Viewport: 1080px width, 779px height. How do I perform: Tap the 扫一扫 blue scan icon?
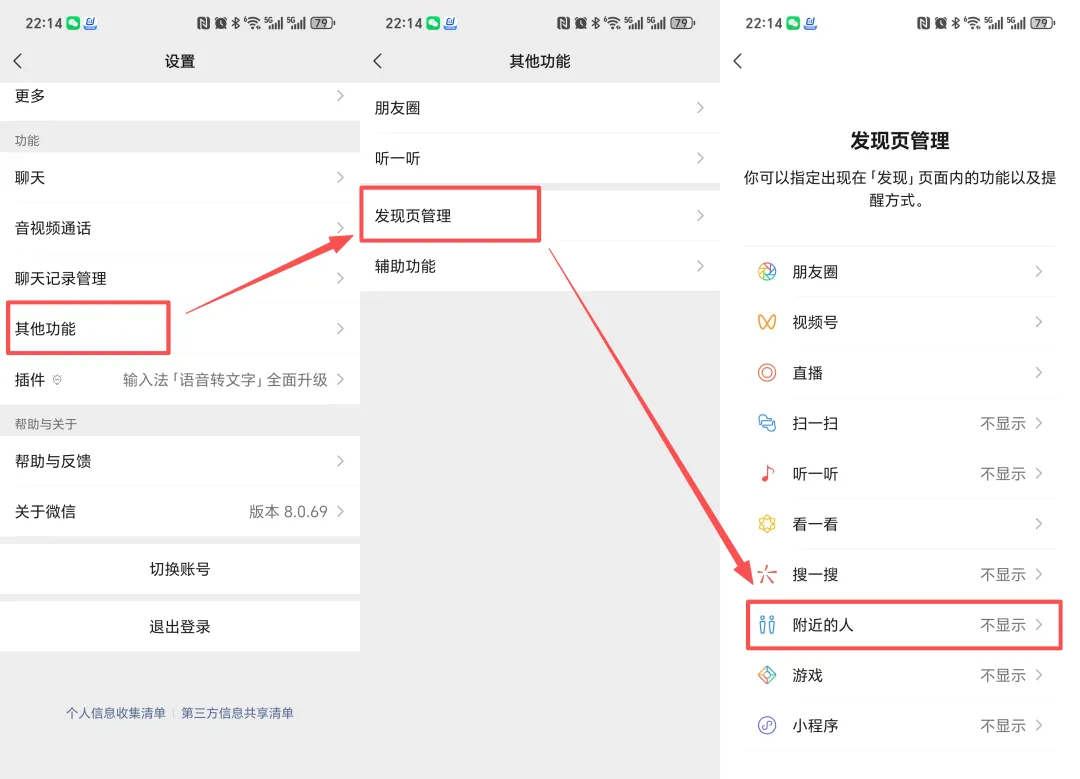767,423
